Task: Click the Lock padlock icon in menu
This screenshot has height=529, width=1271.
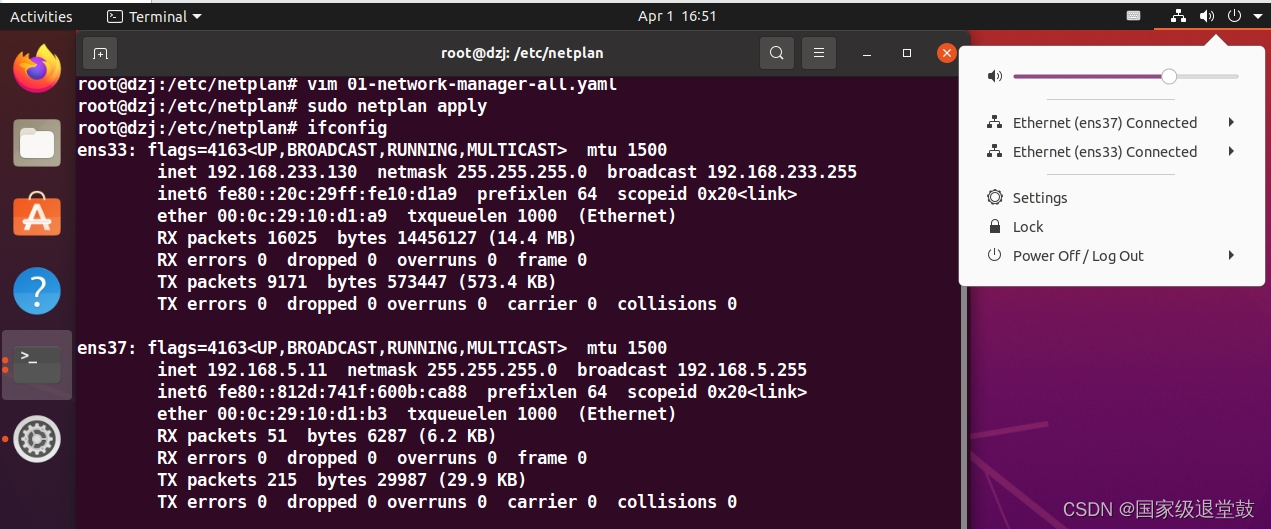Action: tap(994, 227)
